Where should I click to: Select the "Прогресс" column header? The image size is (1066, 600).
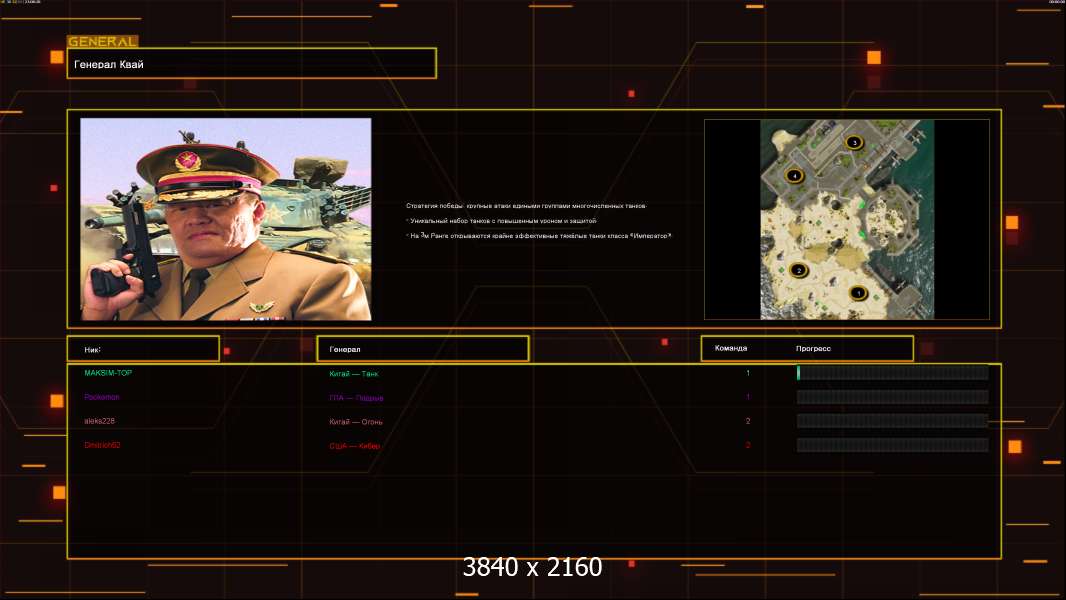coord(813,349)
